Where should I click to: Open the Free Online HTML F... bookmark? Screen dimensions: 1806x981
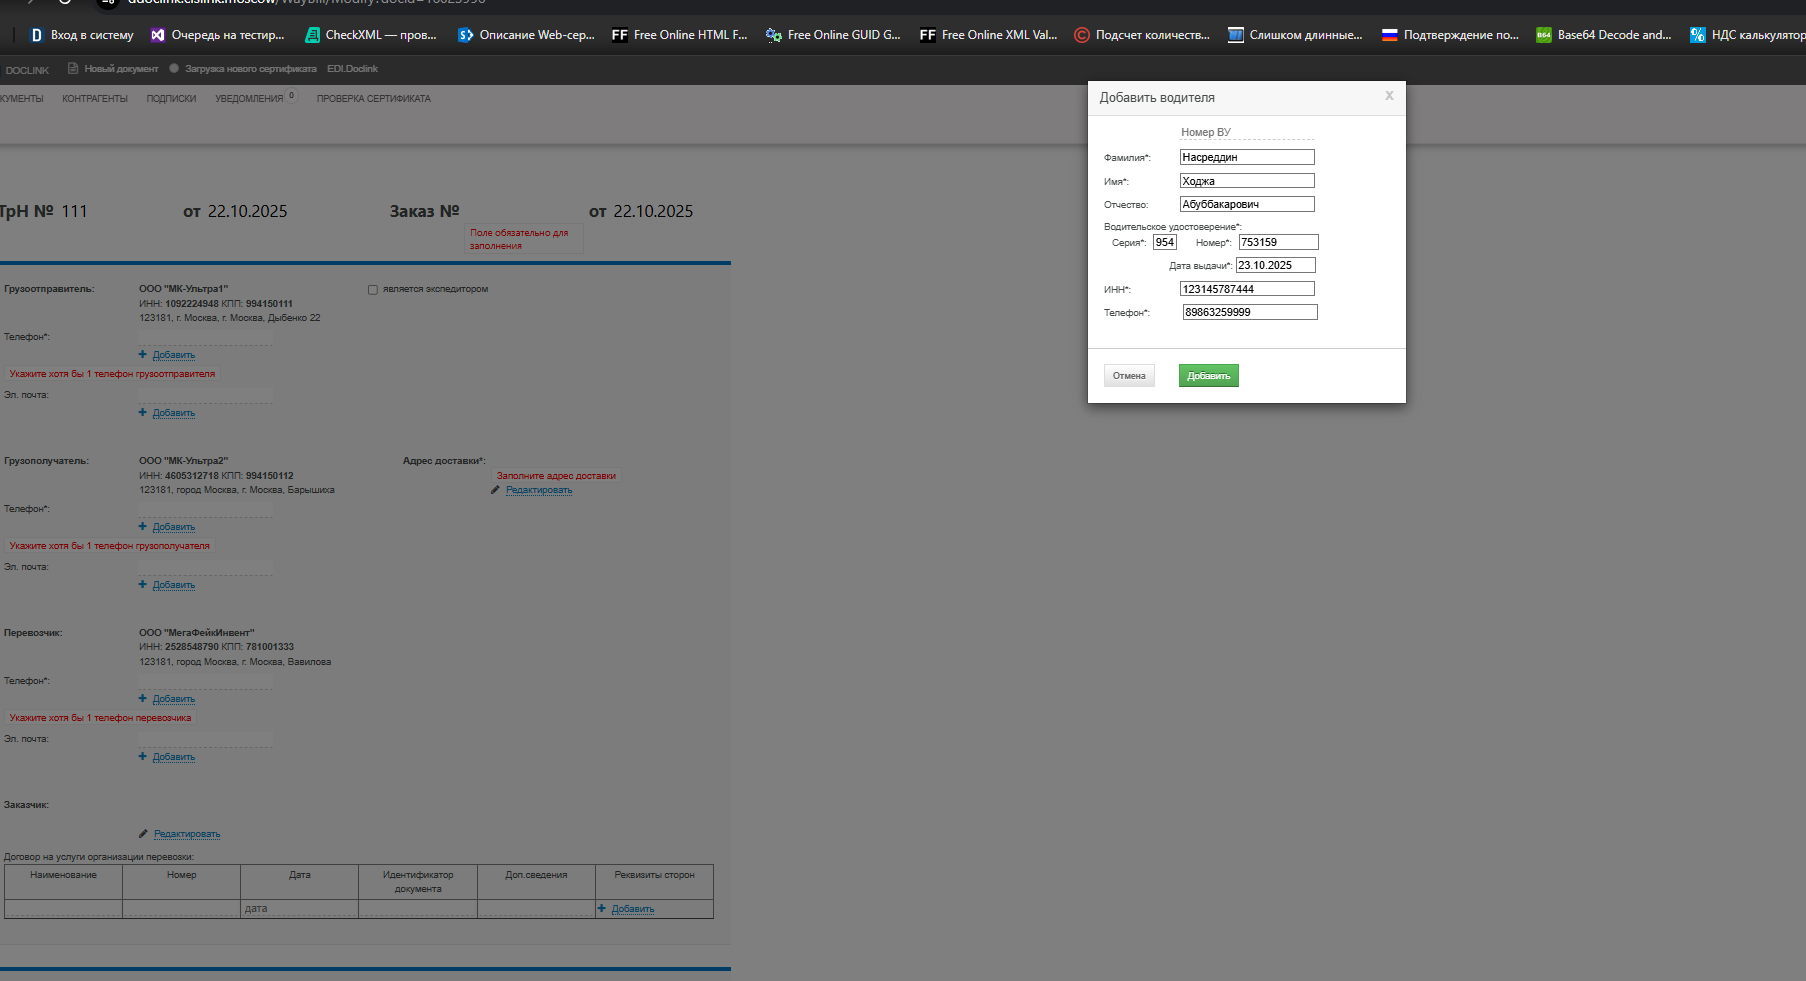680,35
